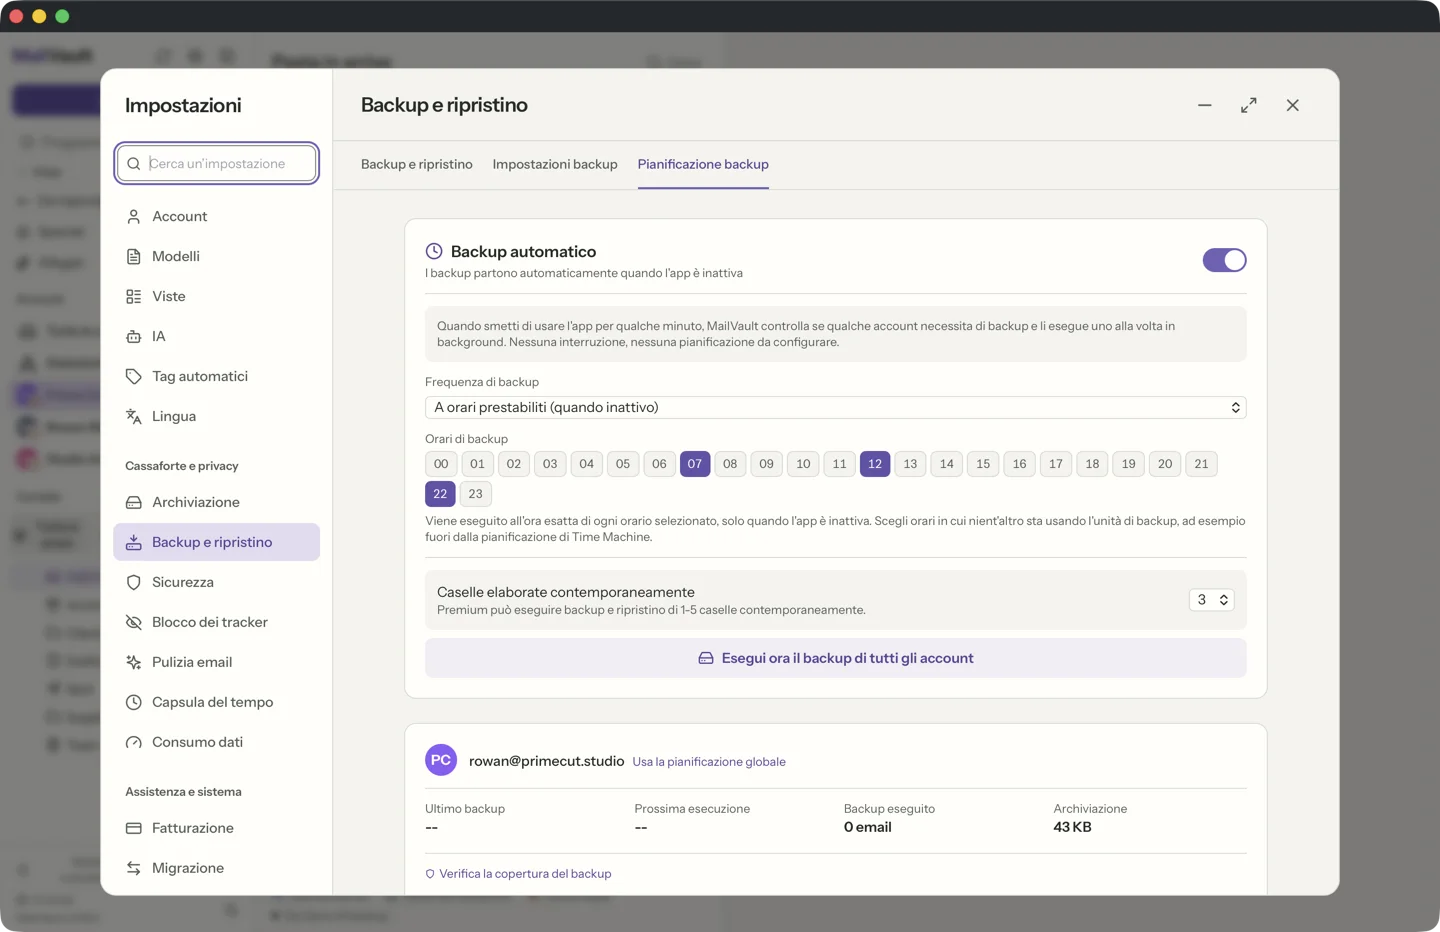
Task: Select Capsula del tempo clock icon
Action: (133, 702)
